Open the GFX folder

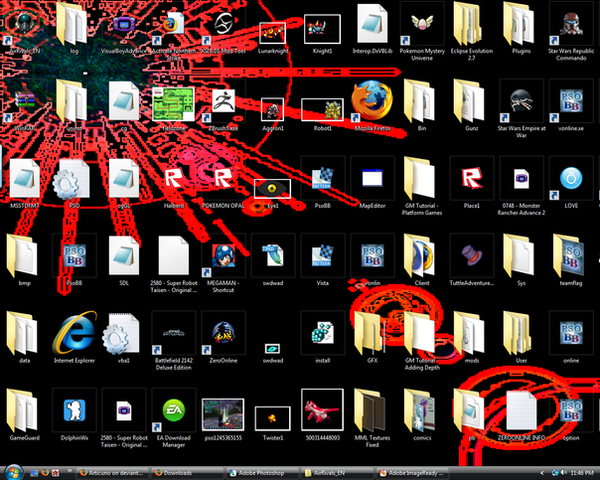point(372,334)
